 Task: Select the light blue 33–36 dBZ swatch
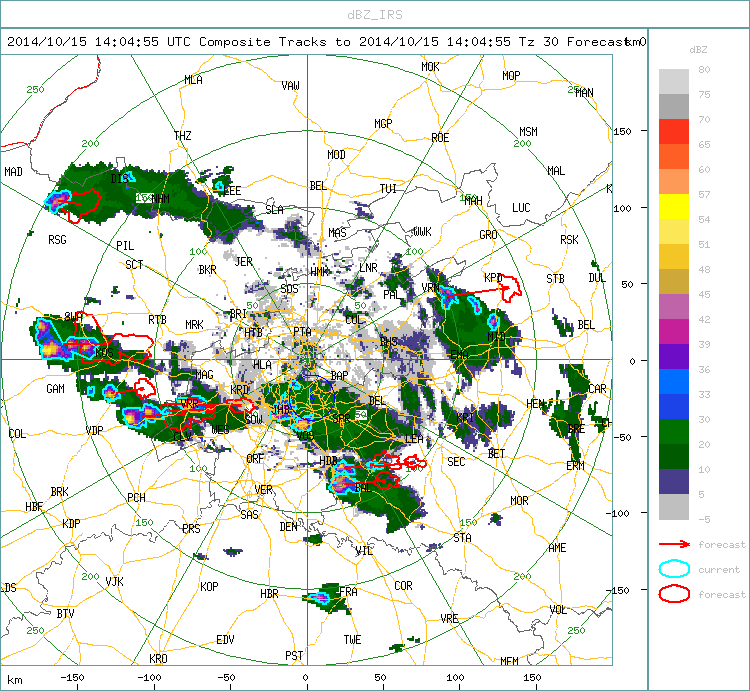coord(673,381)
